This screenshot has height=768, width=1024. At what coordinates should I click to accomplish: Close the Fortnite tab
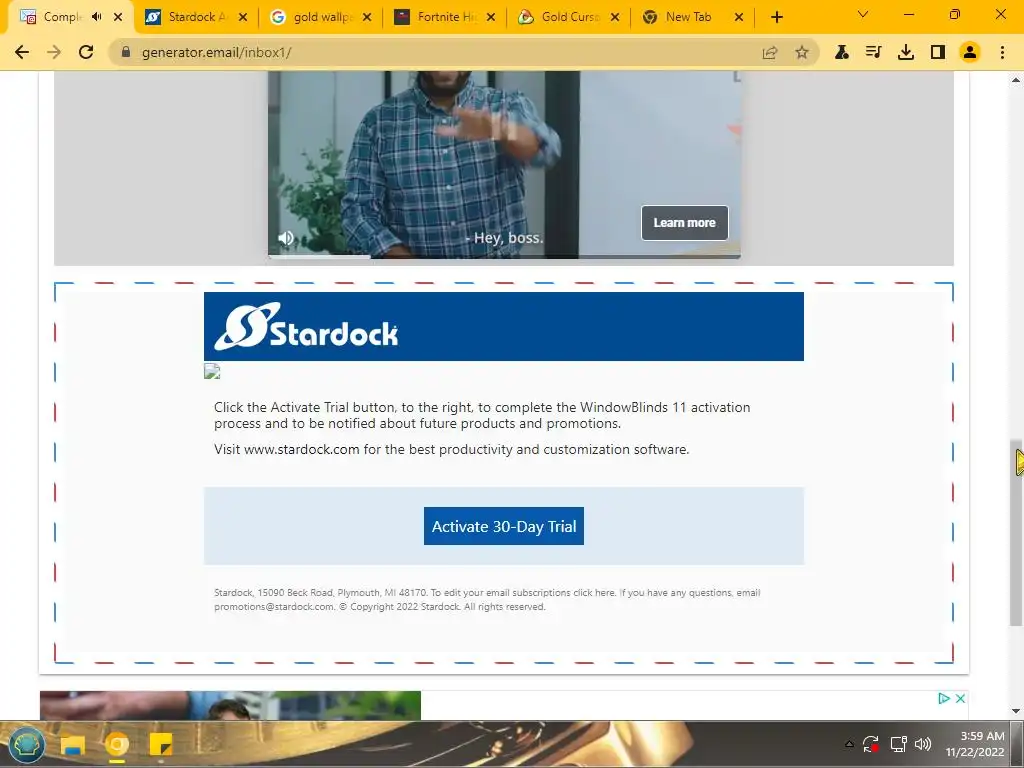tap(491, 18)
